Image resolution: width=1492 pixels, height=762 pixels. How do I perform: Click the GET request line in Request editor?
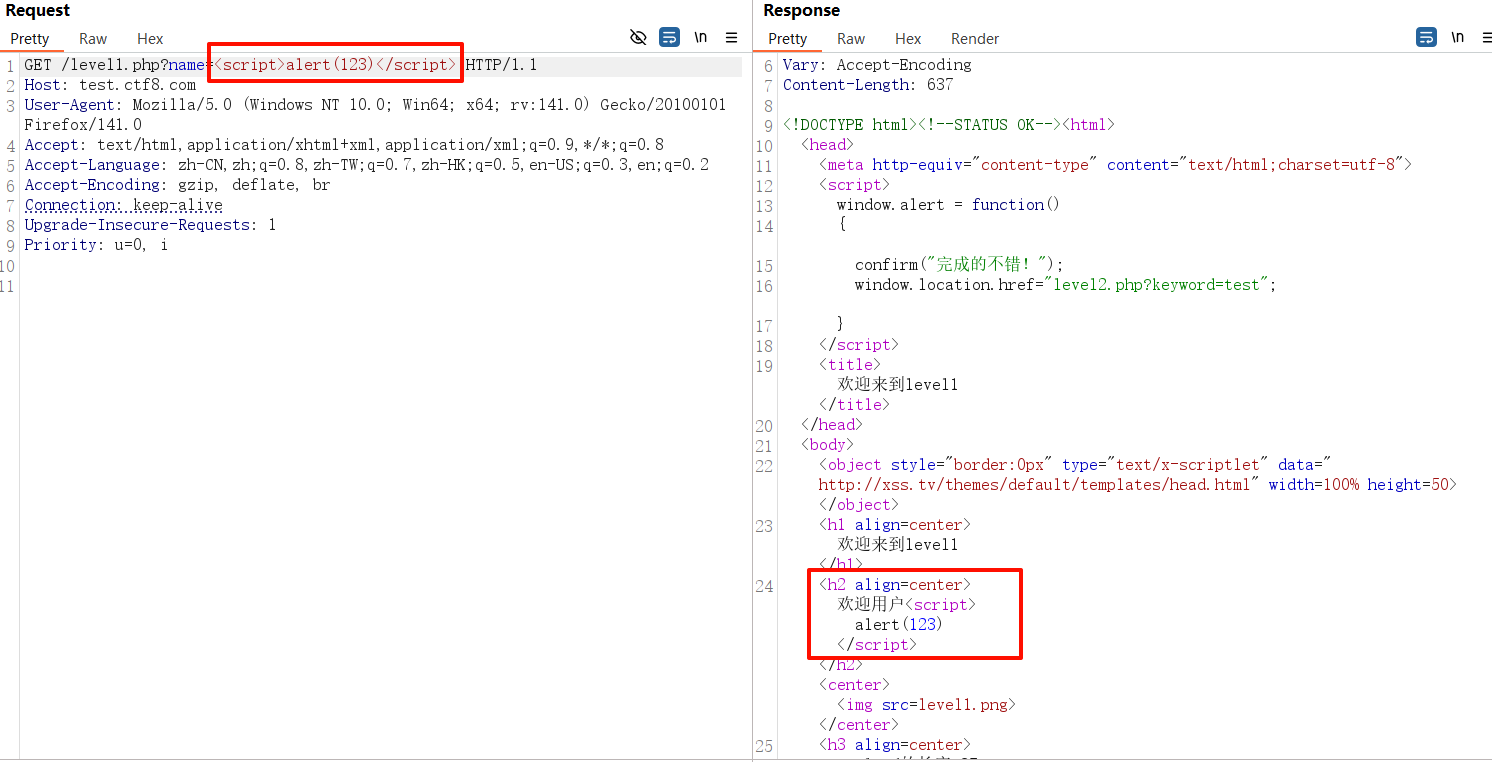point(281,65)
